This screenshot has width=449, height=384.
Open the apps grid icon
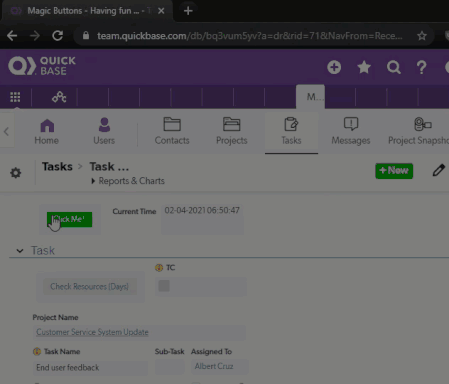15,97
